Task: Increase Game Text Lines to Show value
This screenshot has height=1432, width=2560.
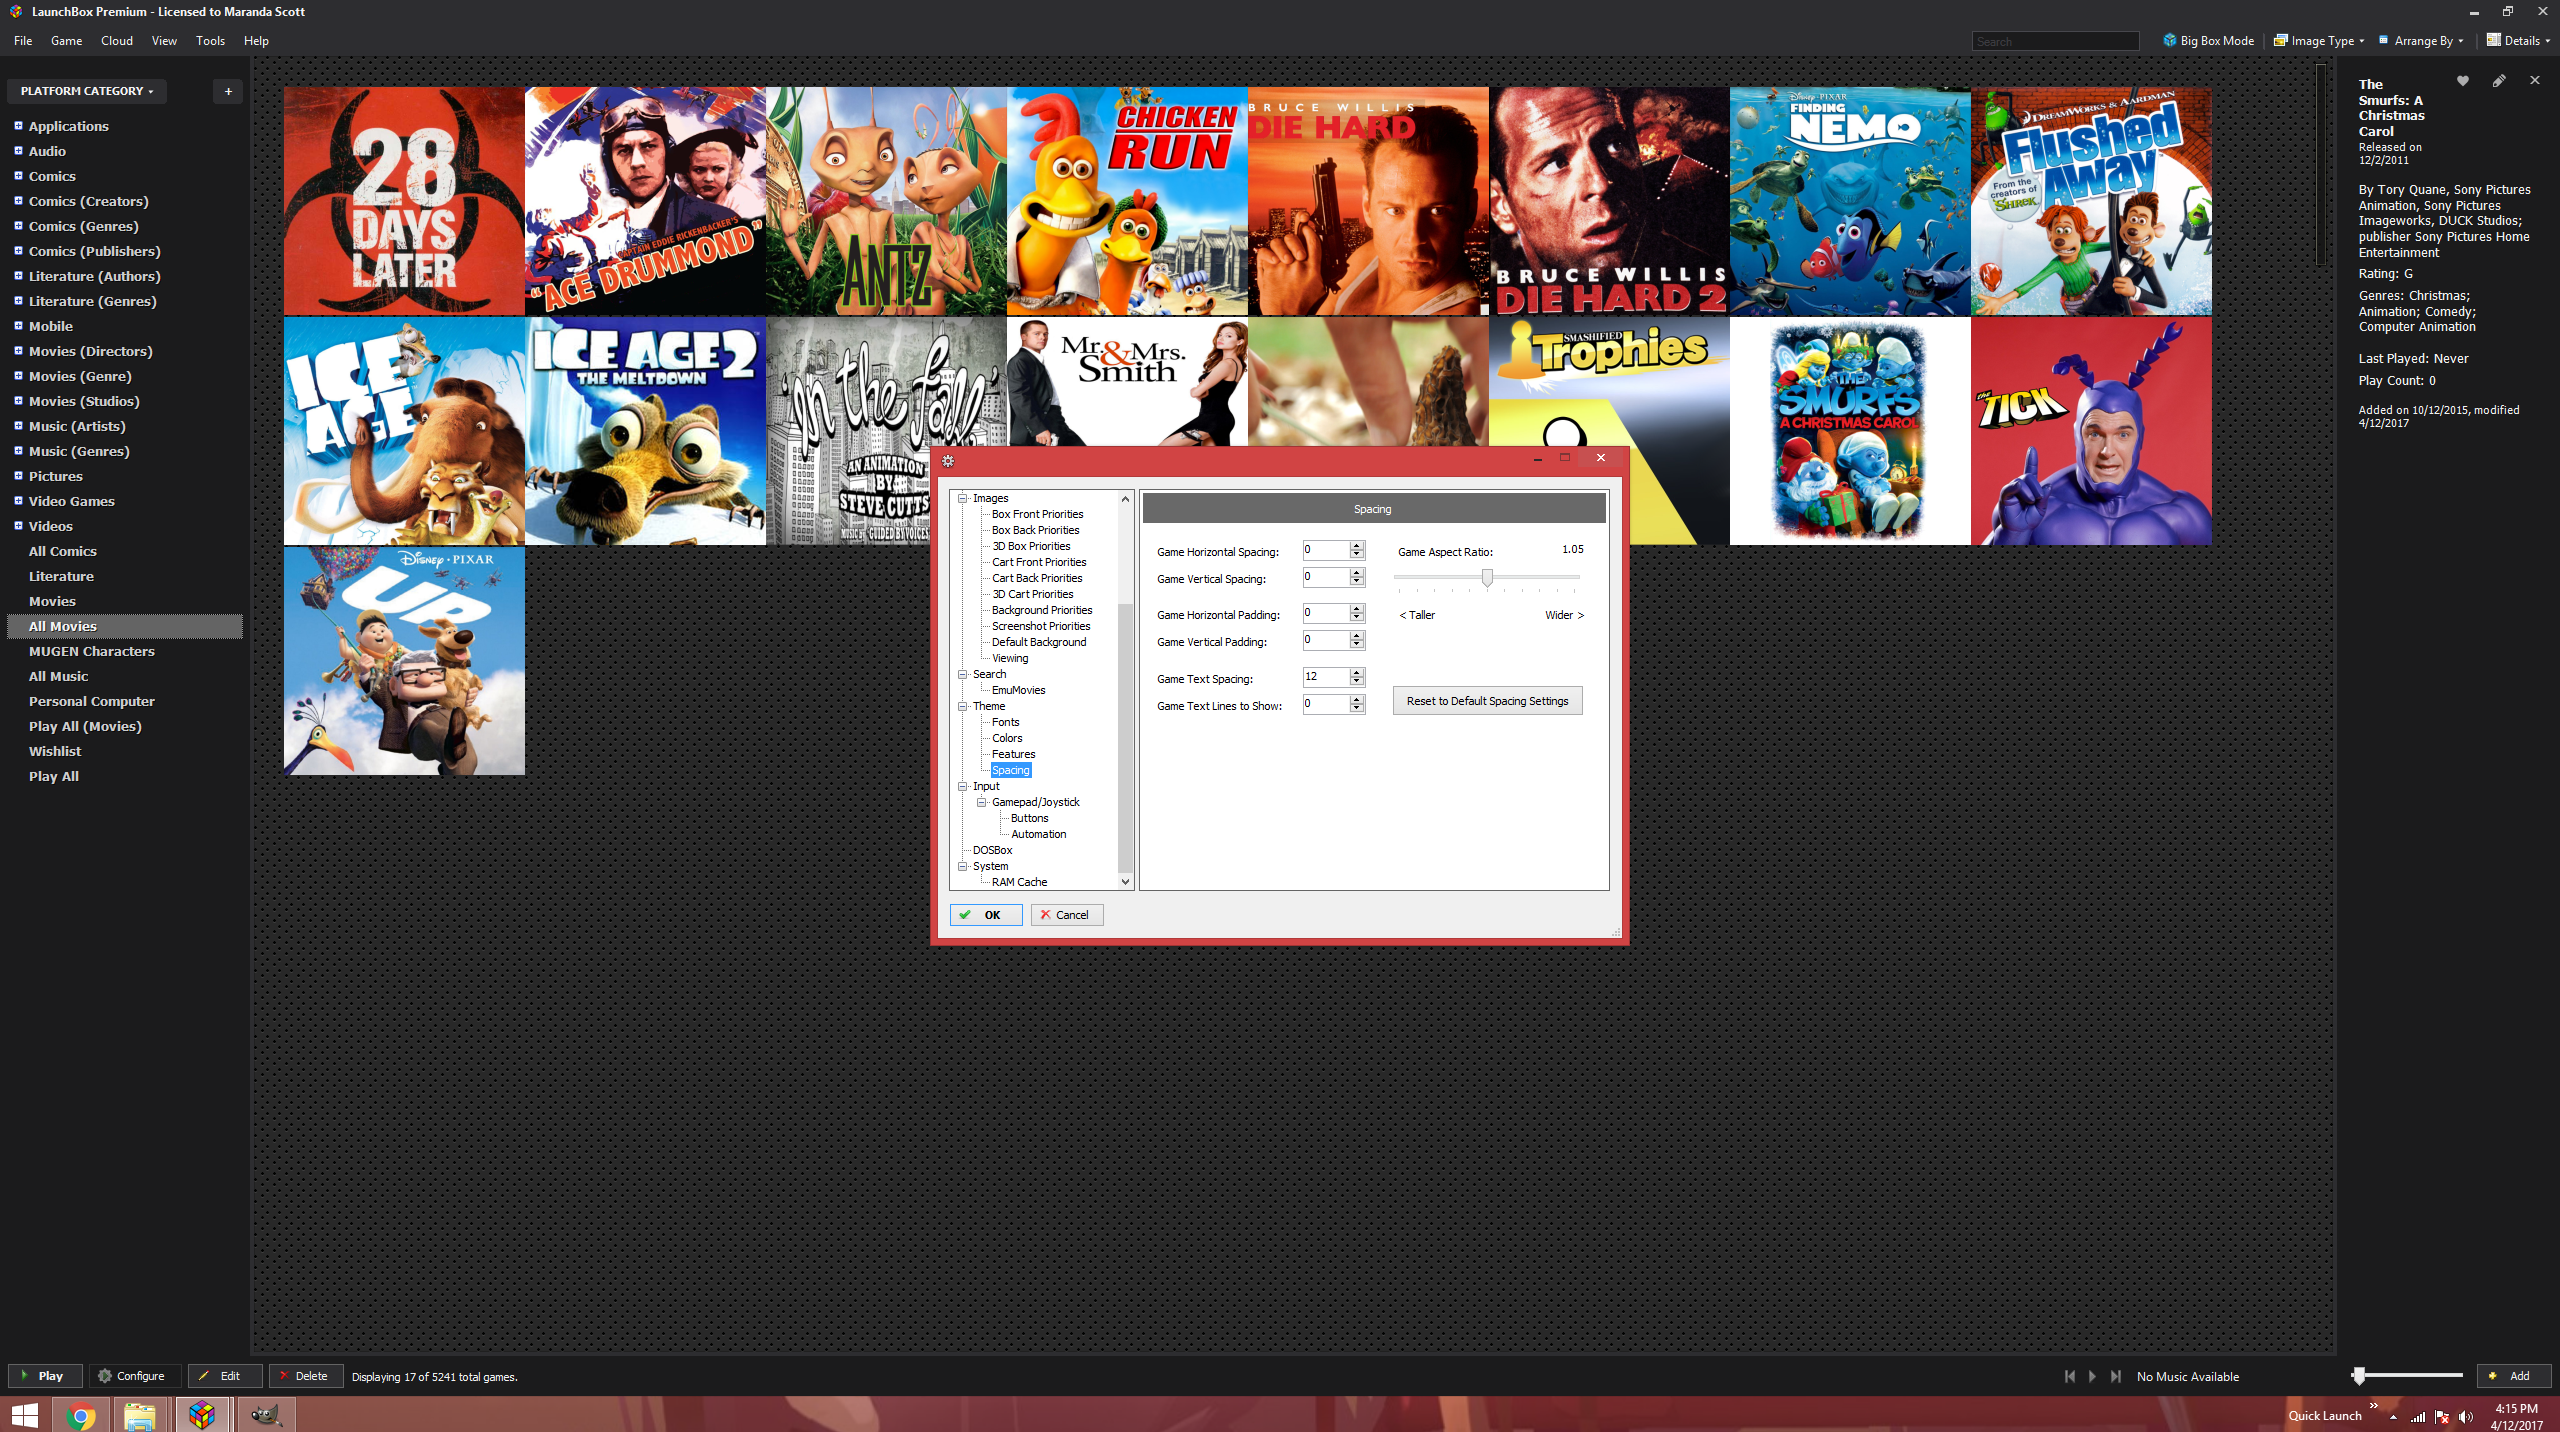Action: tap(1357, 700)
